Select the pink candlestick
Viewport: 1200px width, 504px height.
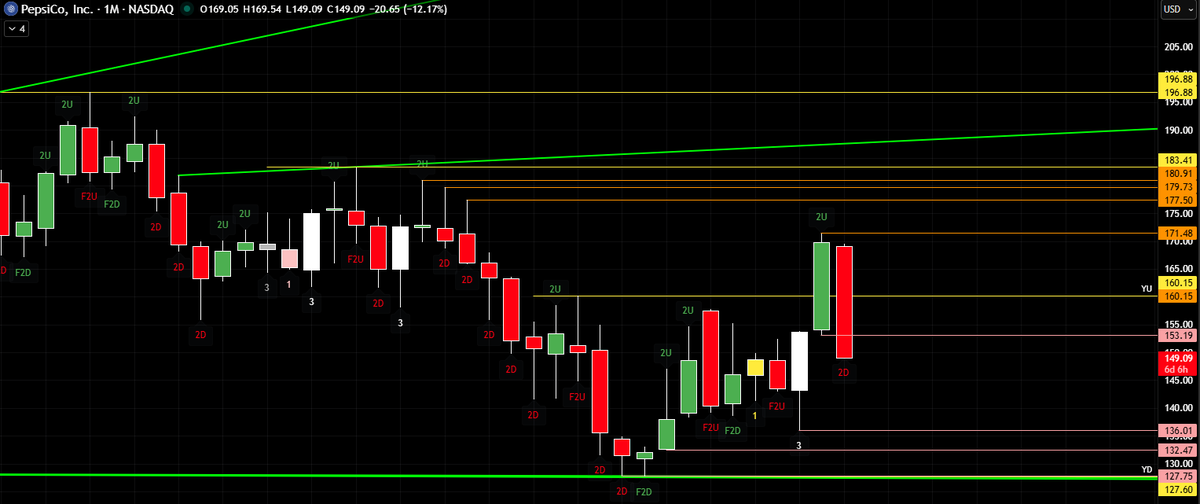289,258
